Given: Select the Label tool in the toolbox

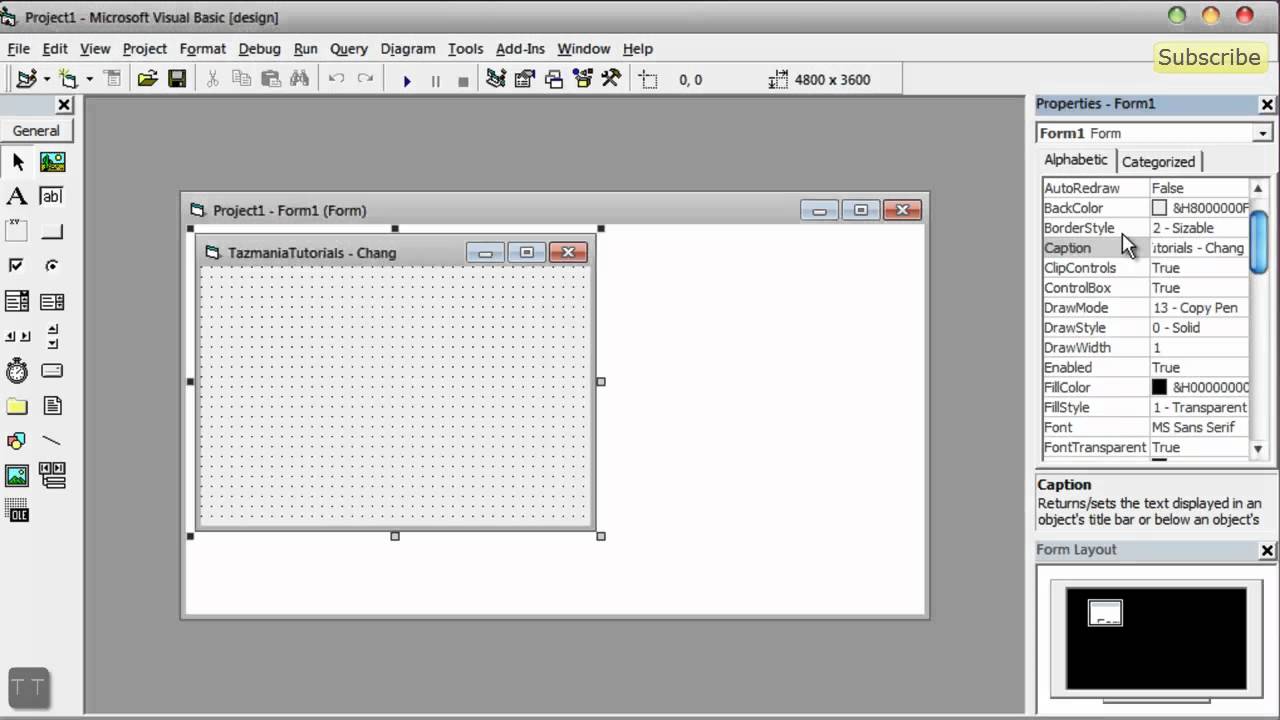Looking at the screenshot, I should 16,196.
